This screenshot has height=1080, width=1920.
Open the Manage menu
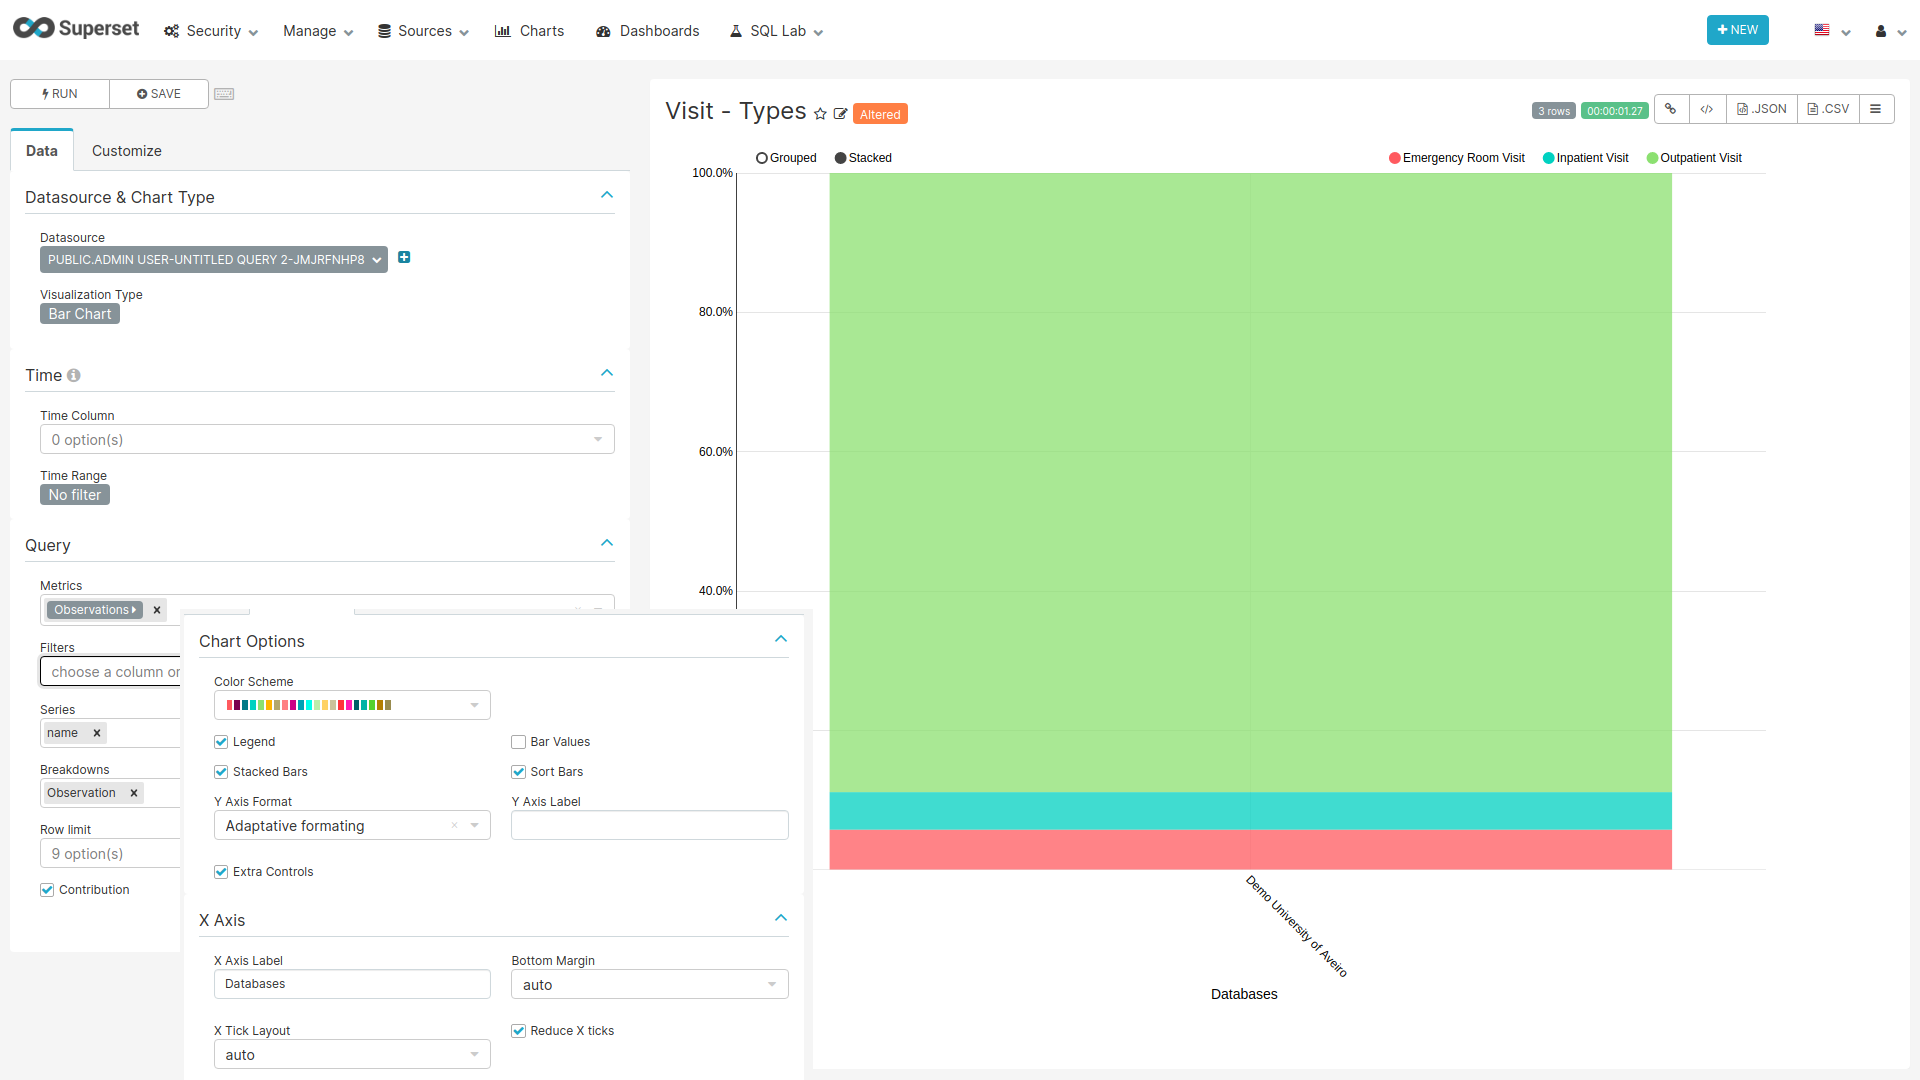pyautogui.click(x=318, y=31)
